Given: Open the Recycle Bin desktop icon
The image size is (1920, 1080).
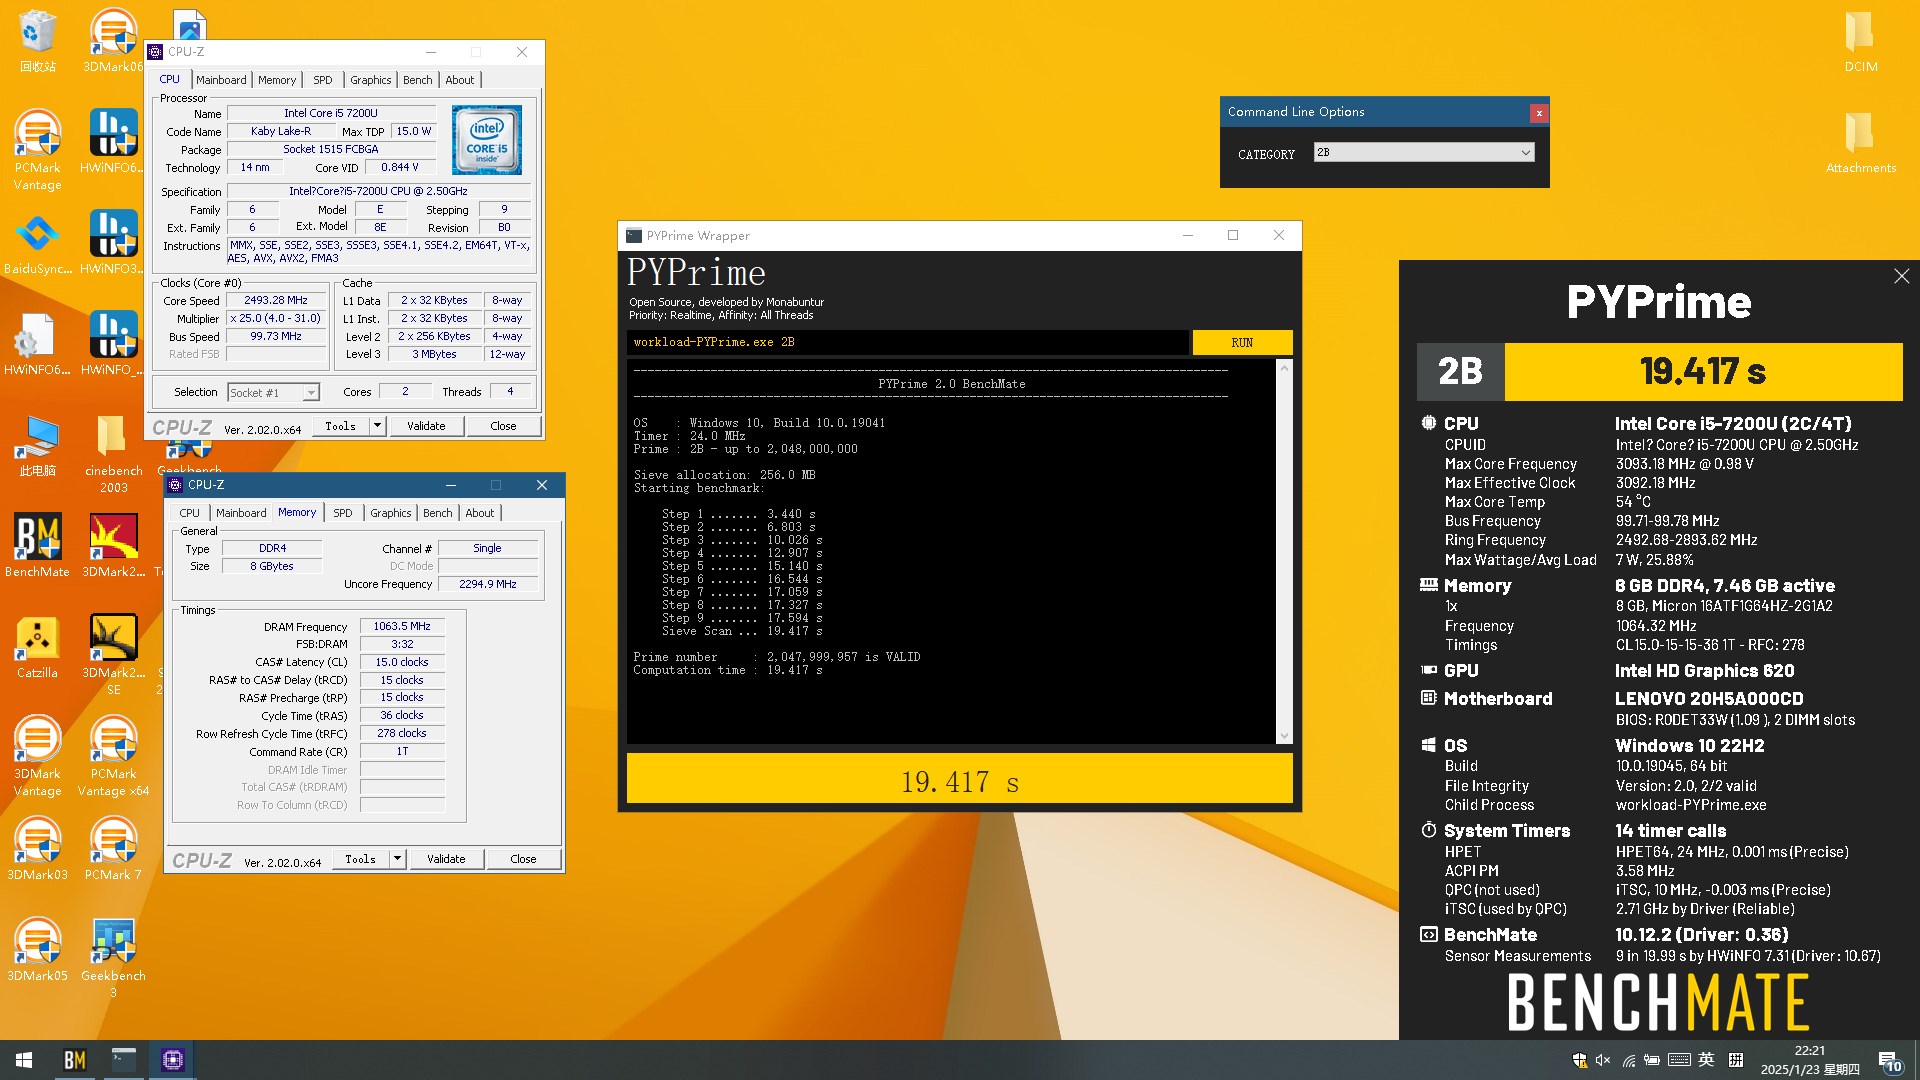Looking at the screenshot, I should click(37, 40).
